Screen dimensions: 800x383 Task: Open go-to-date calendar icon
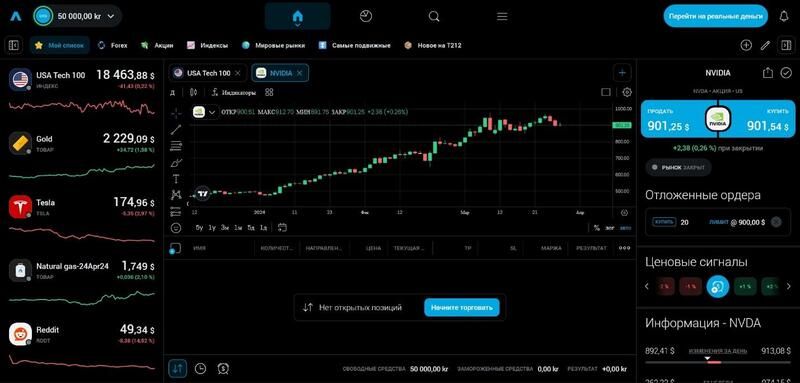tap(282, 227)
